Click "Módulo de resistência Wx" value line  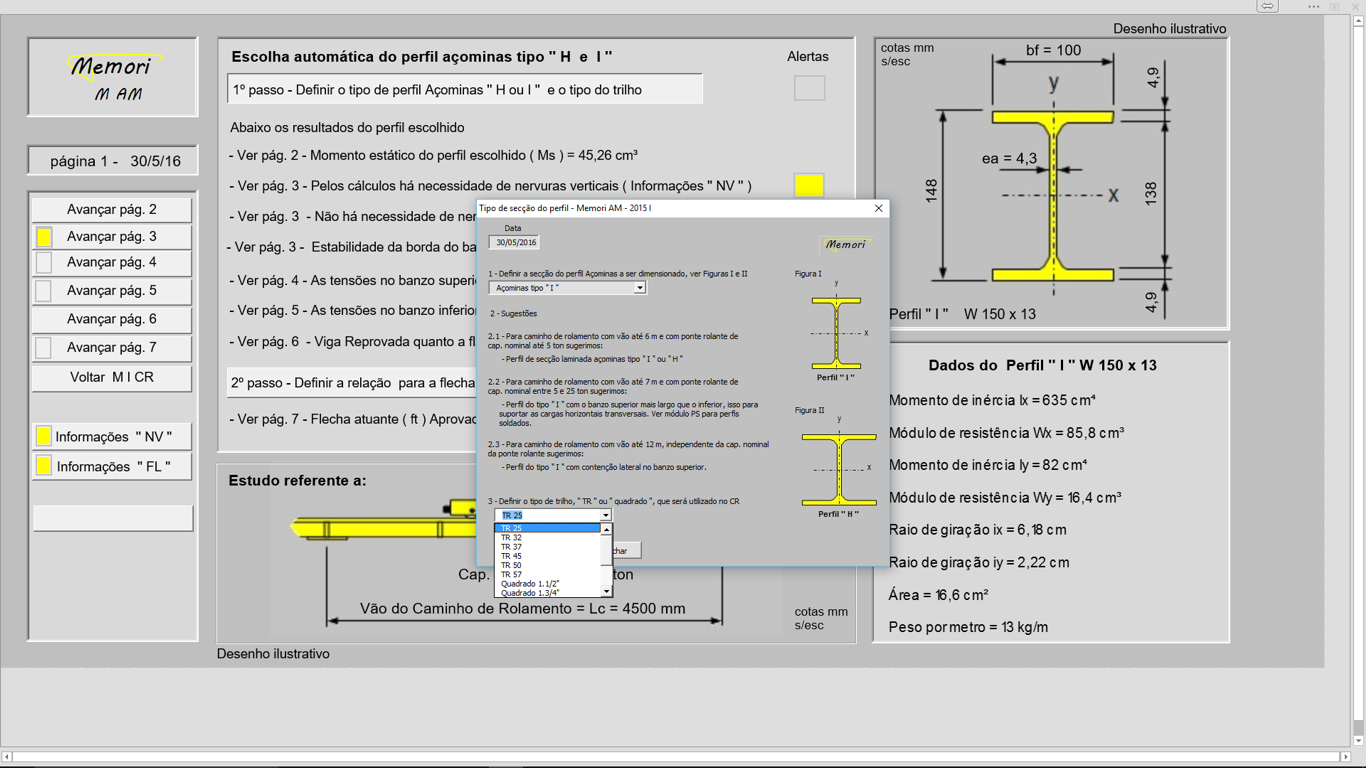point(1006,433)
